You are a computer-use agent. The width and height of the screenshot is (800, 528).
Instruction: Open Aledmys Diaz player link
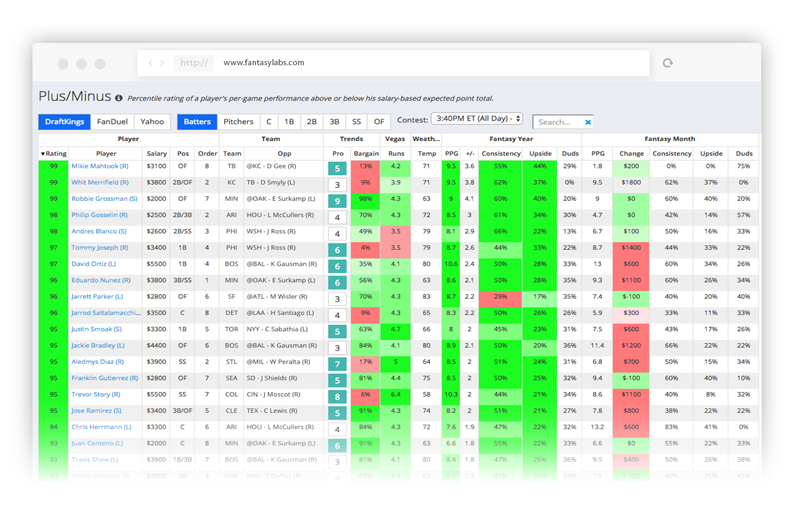[x=97, y=362]
